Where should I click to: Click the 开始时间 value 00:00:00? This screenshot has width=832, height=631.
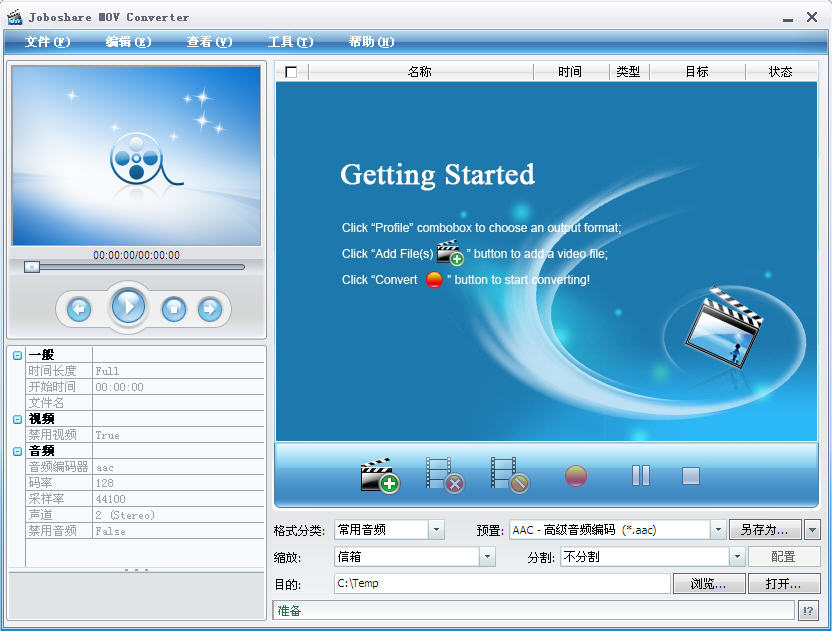tap(178, 387)
